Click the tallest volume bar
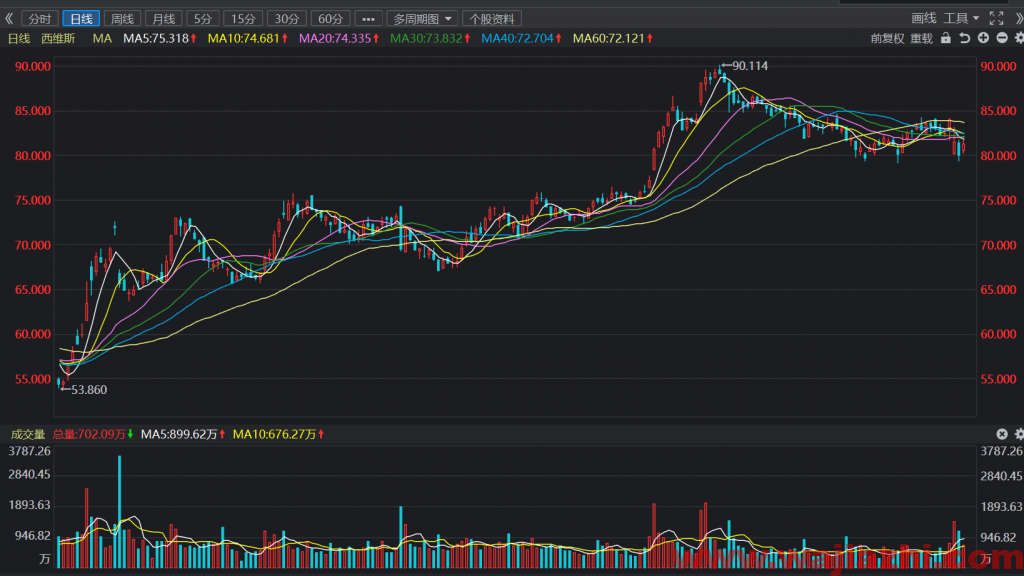1024x576 pixels. coord(120,511)
